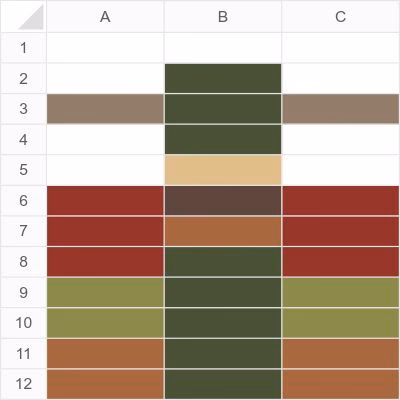This screenshot has height=400, width=400.
Task: Select row 10 header
Action: pos(23,323)
